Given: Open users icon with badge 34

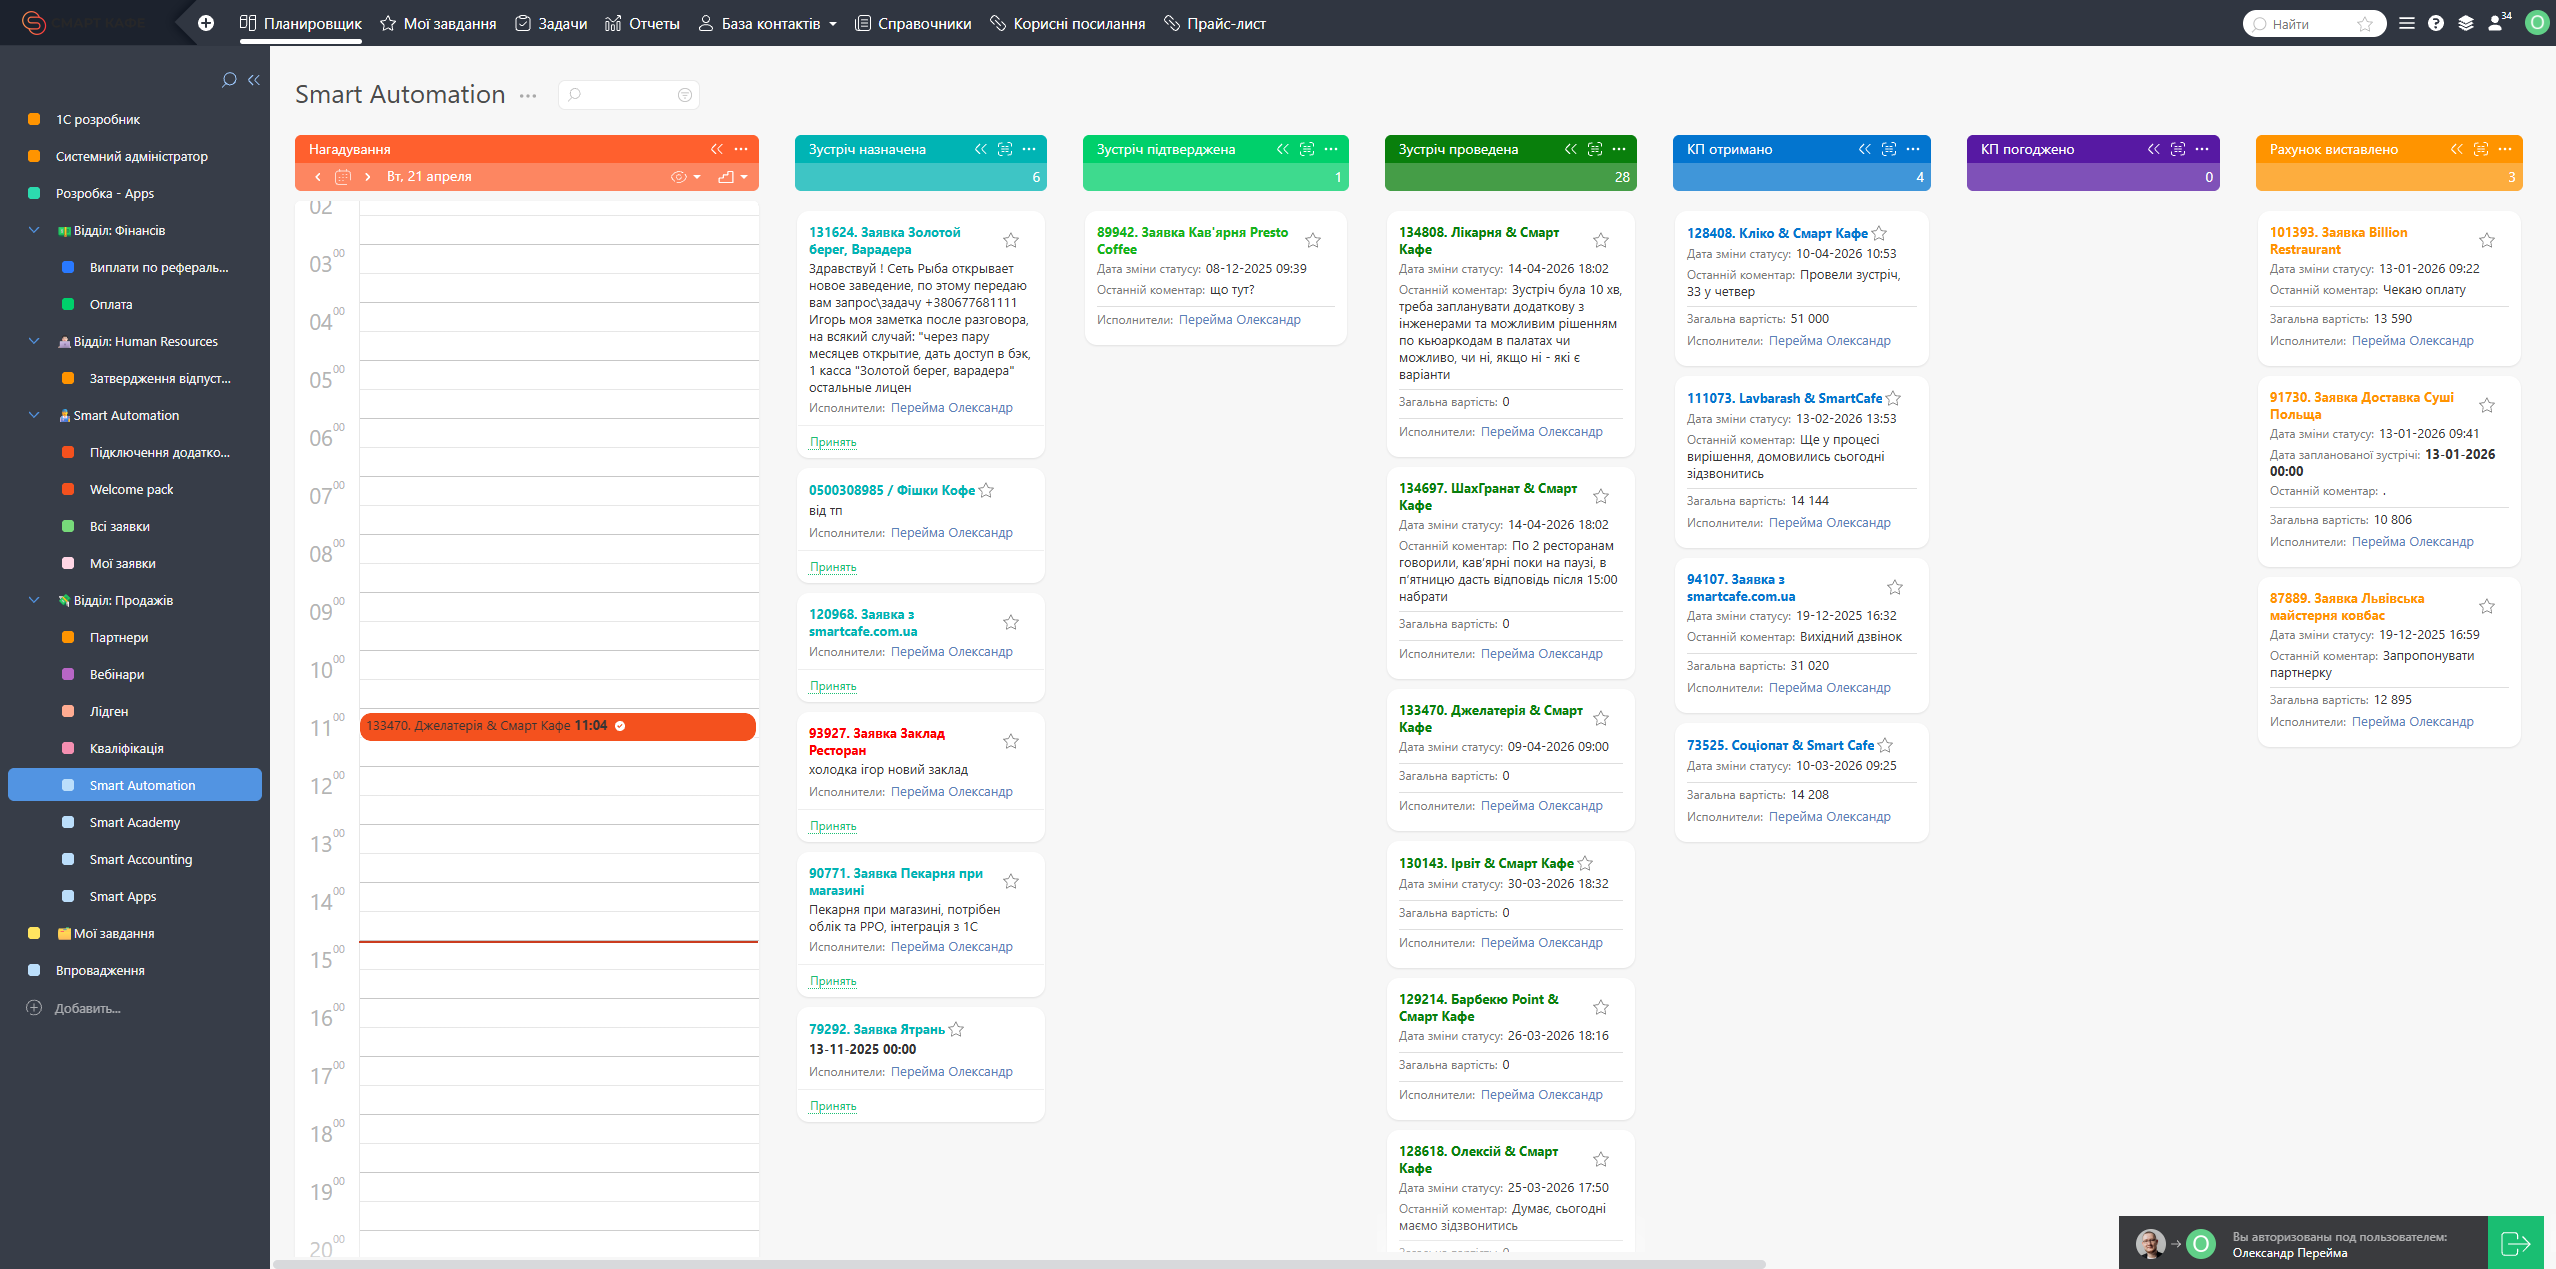Looking at the screenshot, I should [2497, 23].
